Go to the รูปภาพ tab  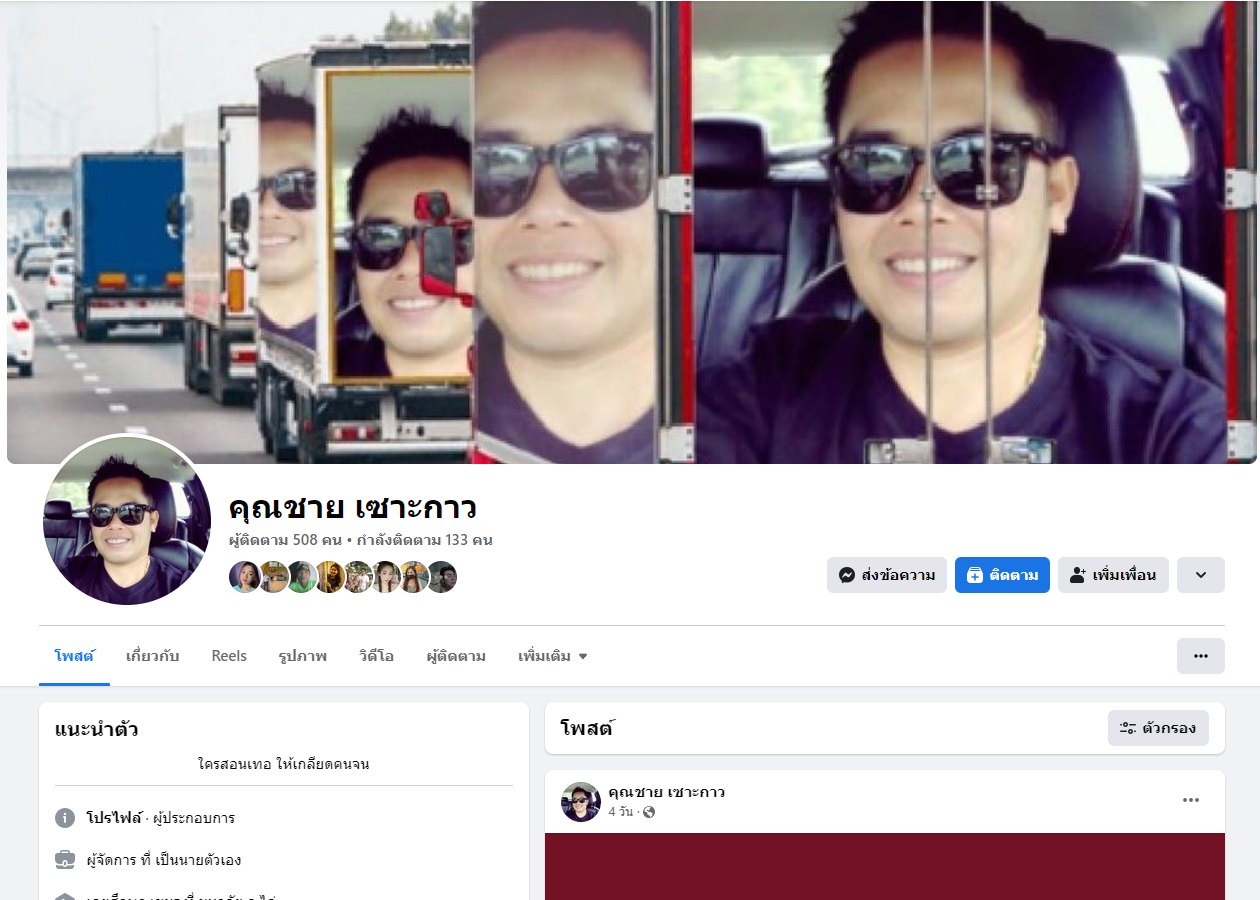tap(303, 656)
